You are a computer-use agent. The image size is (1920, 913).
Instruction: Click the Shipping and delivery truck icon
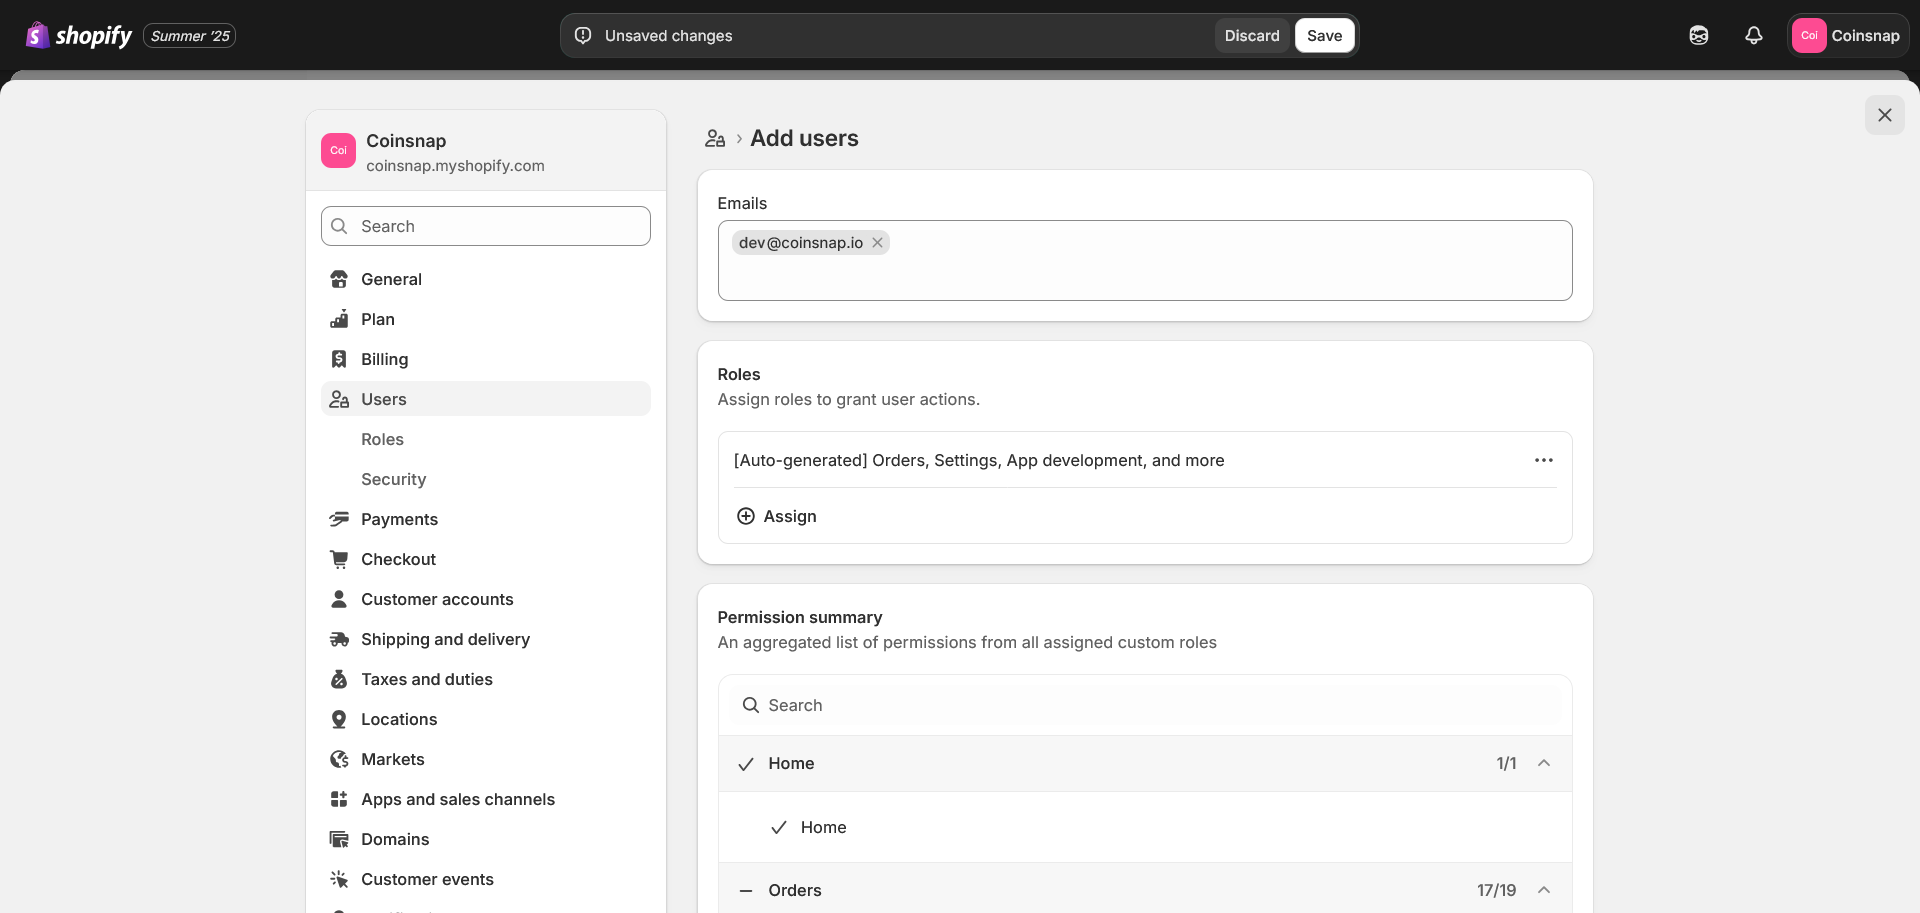pyautogui.click(x=339, y=639)
